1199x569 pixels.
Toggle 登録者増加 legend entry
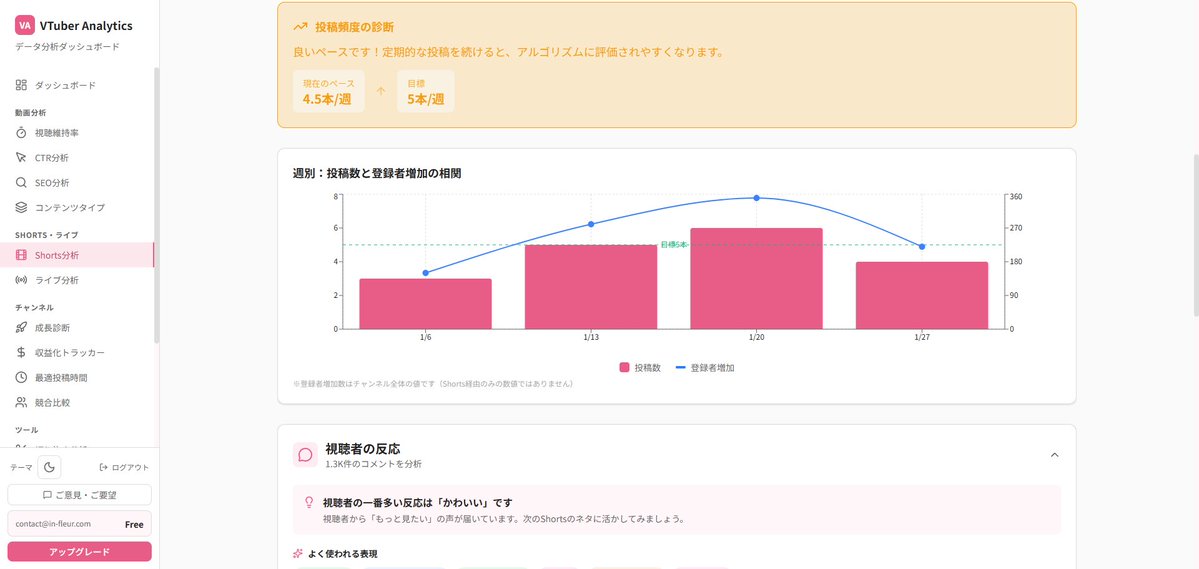point(705,368)
